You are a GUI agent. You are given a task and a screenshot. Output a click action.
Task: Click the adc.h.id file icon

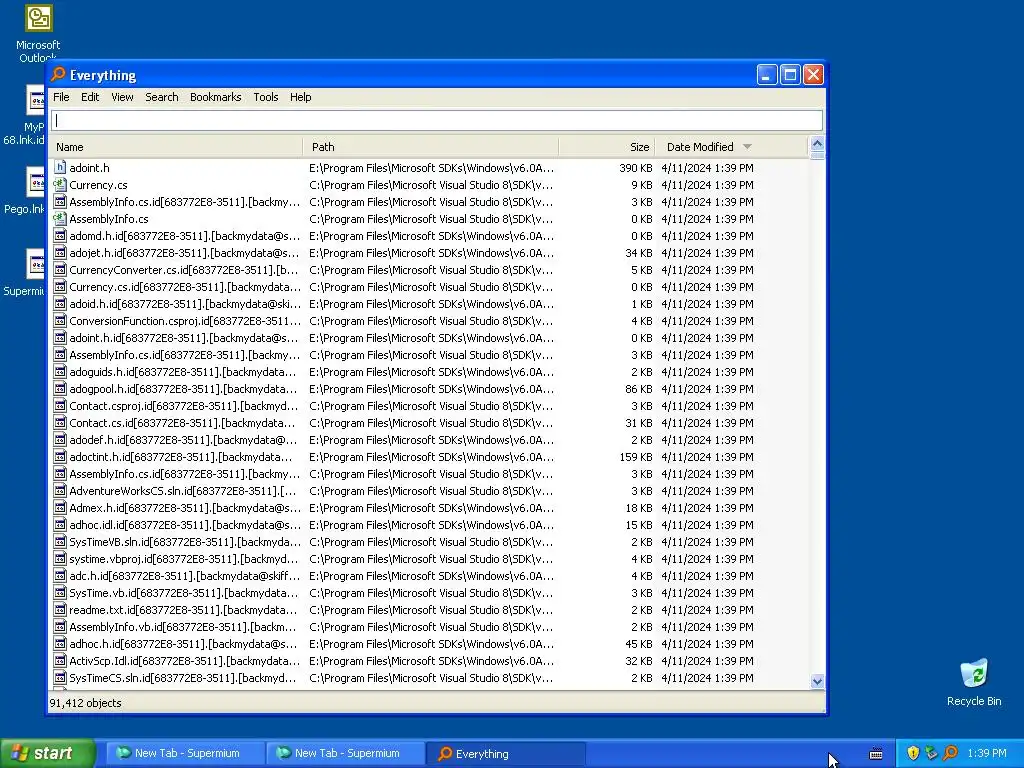(60, 575)
